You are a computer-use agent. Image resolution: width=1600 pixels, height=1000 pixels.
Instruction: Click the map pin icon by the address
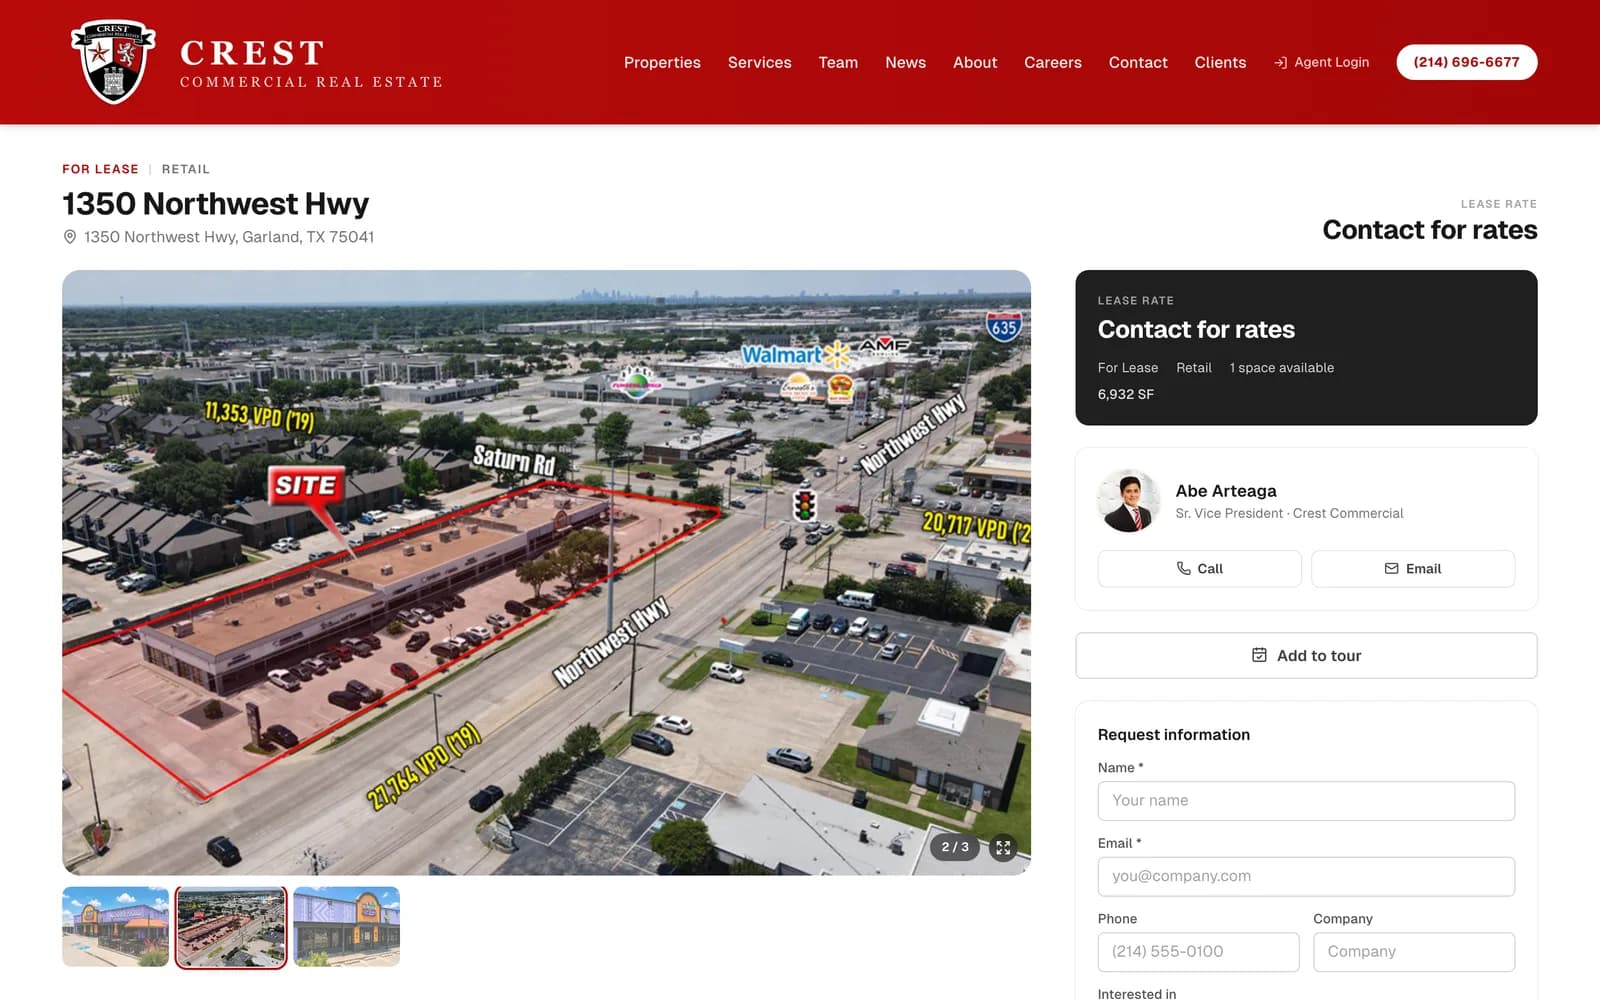[70, 237]
